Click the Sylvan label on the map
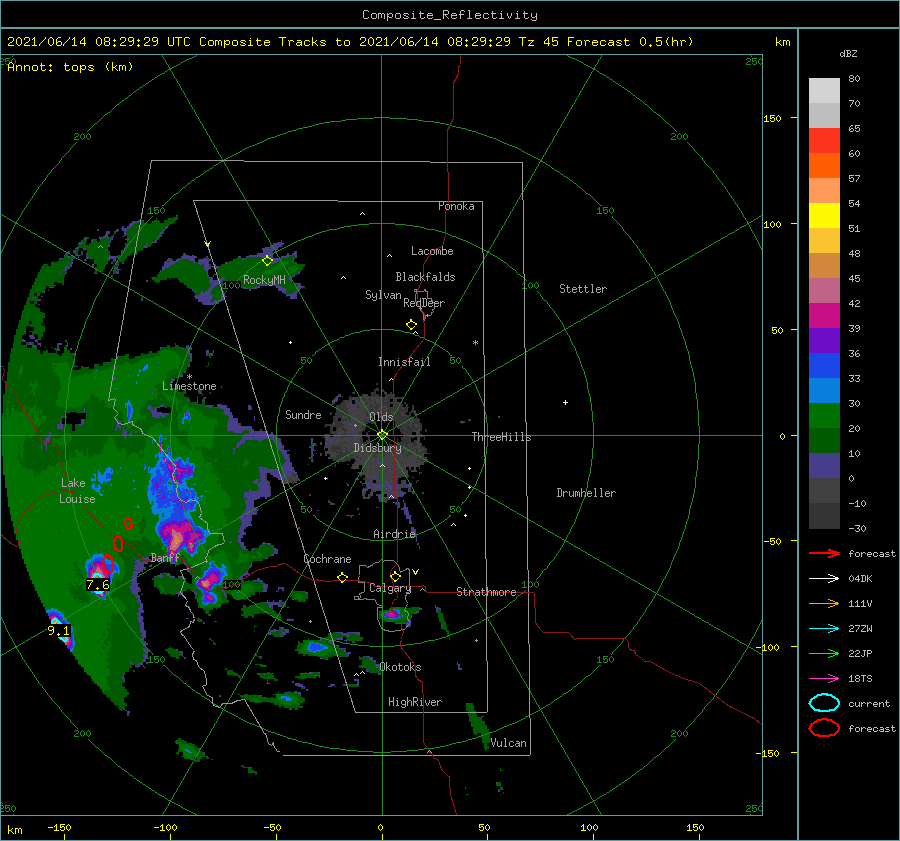Viewport: 900px width, 841px height. (x=383, y=295)
